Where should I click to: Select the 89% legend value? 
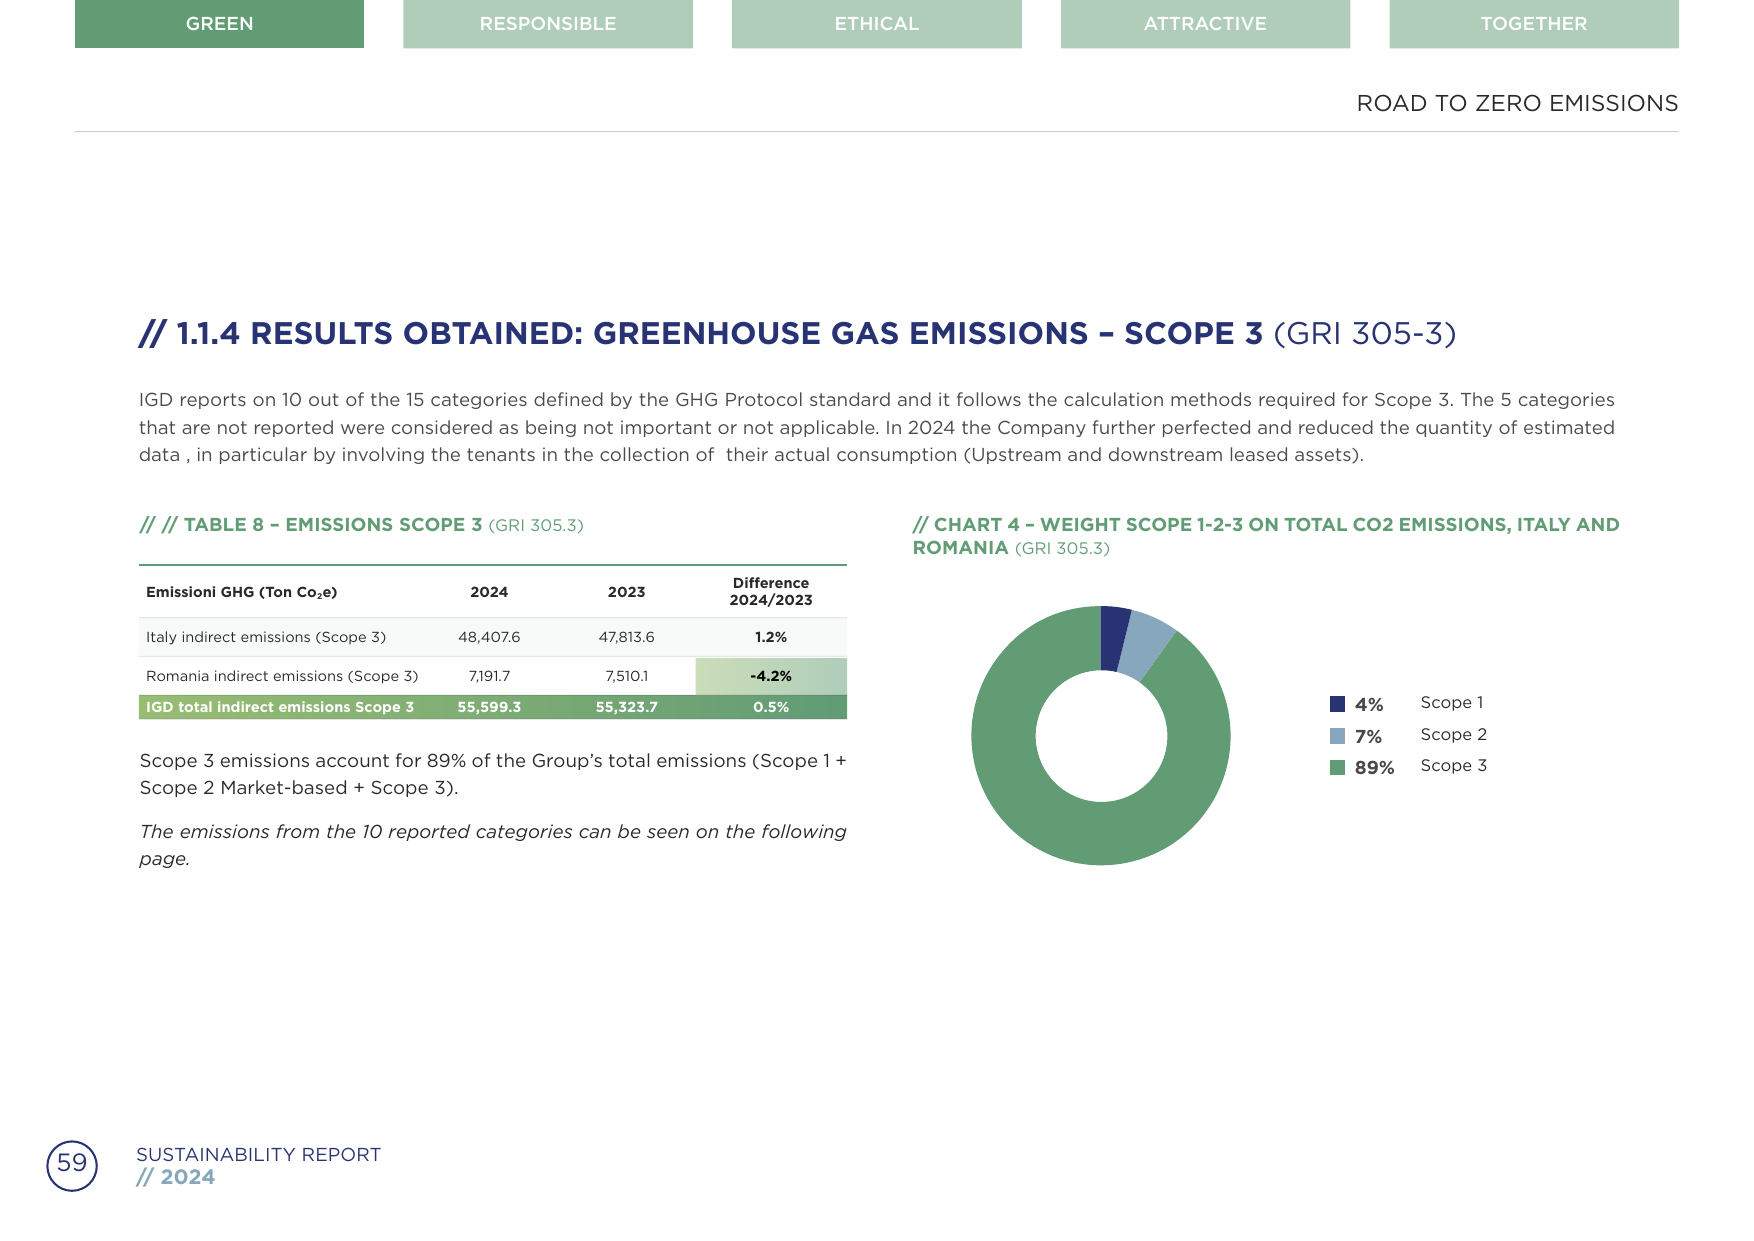pos(1374,767)
